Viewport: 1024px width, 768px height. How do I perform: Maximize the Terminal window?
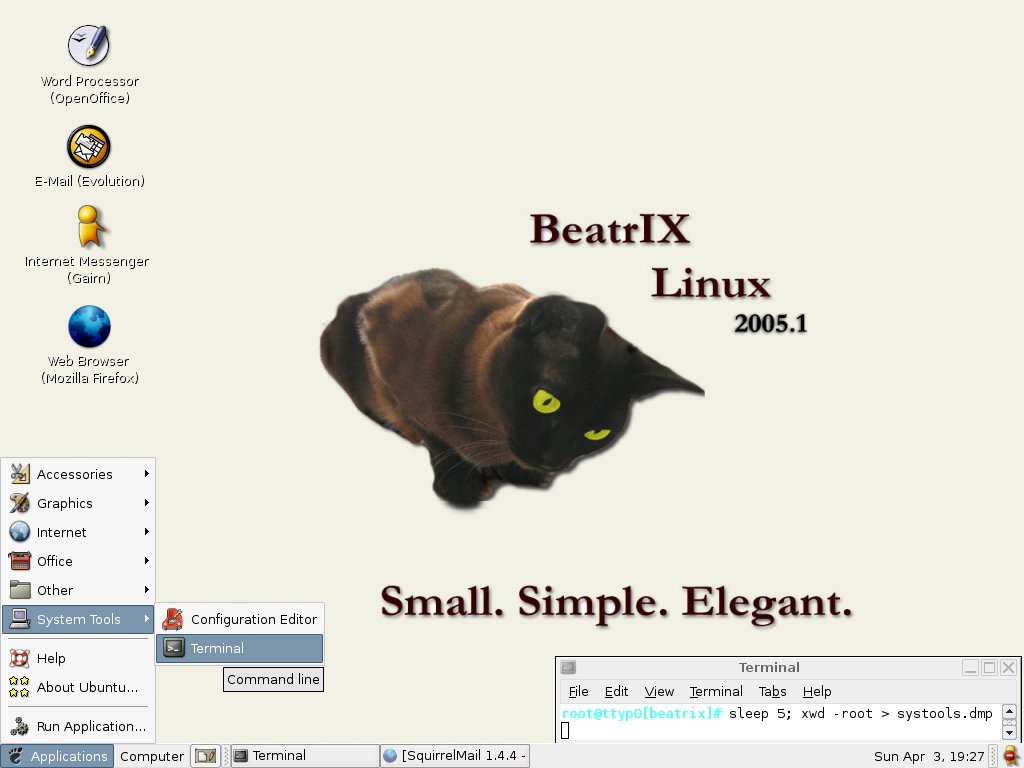point(989,667)
